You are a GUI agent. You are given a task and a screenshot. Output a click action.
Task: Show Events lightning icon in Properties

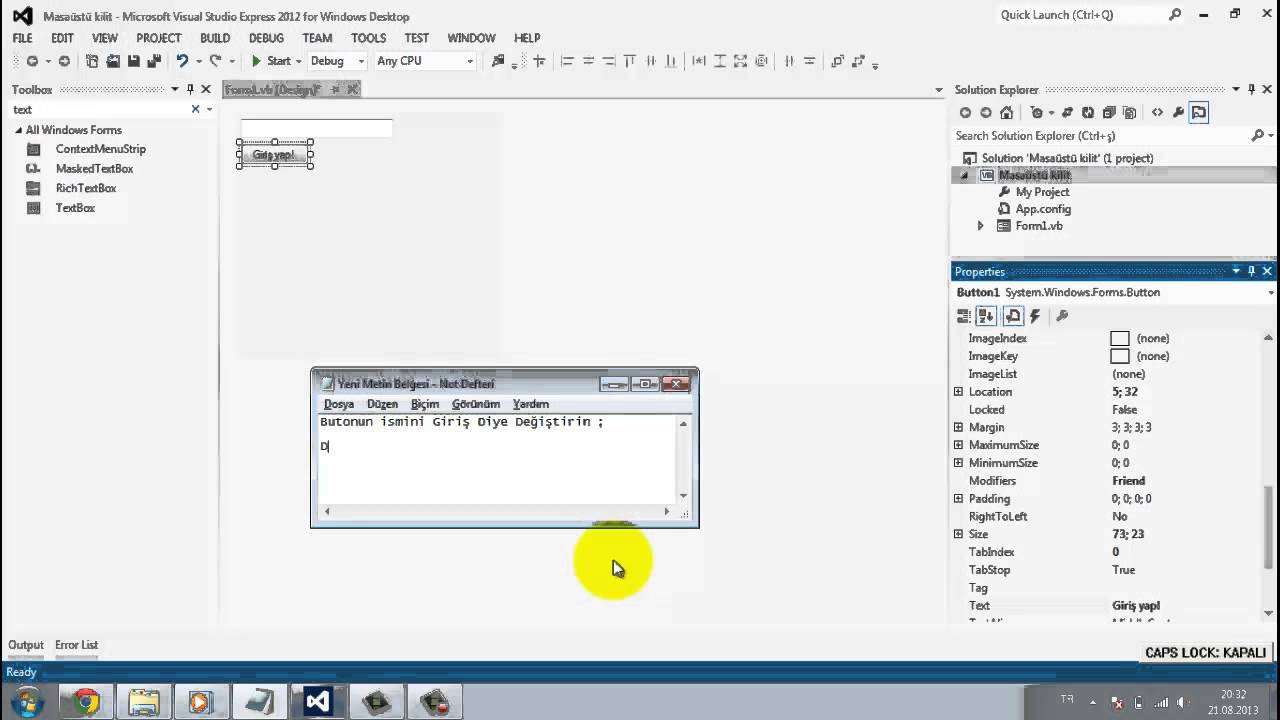pyautogui.click(x=1035, y=316)
